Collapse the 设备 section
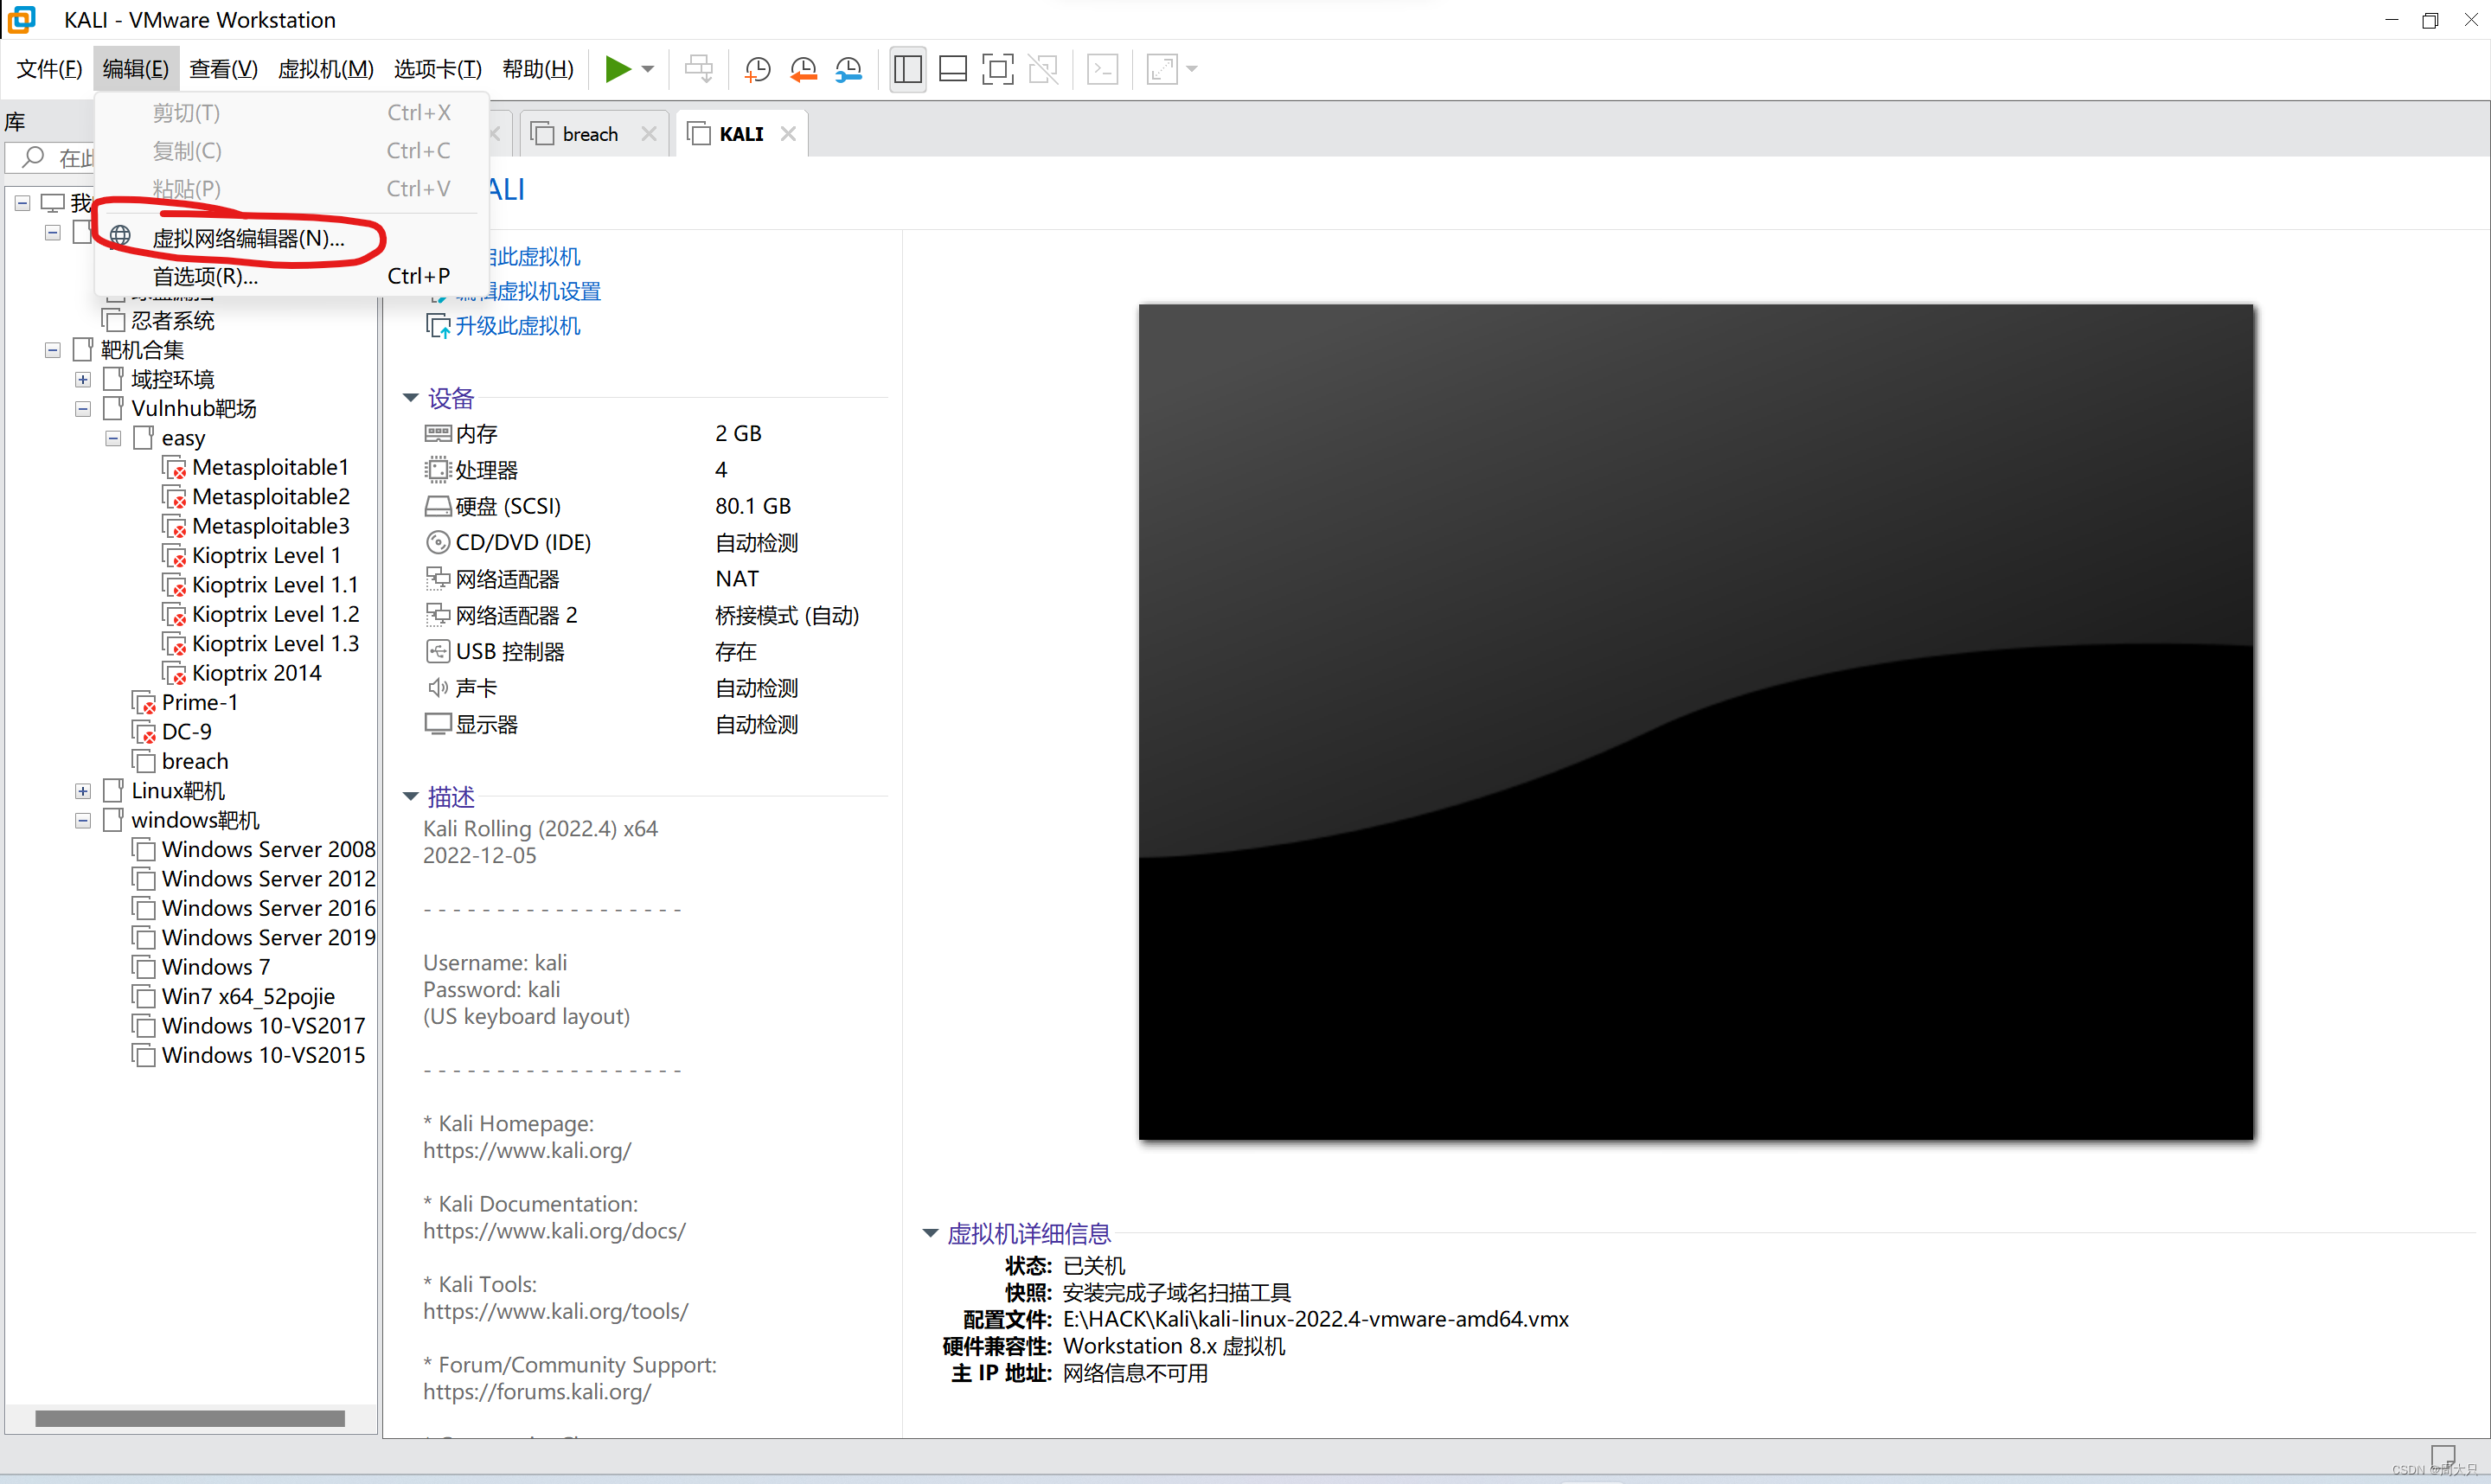 pos(410,398)
